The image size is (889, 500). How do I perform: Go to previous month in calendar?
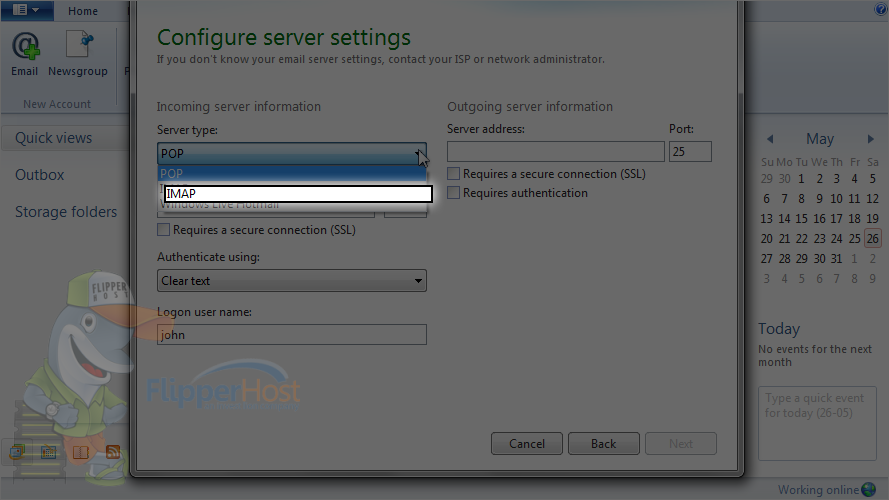click(x=770, y=139)
